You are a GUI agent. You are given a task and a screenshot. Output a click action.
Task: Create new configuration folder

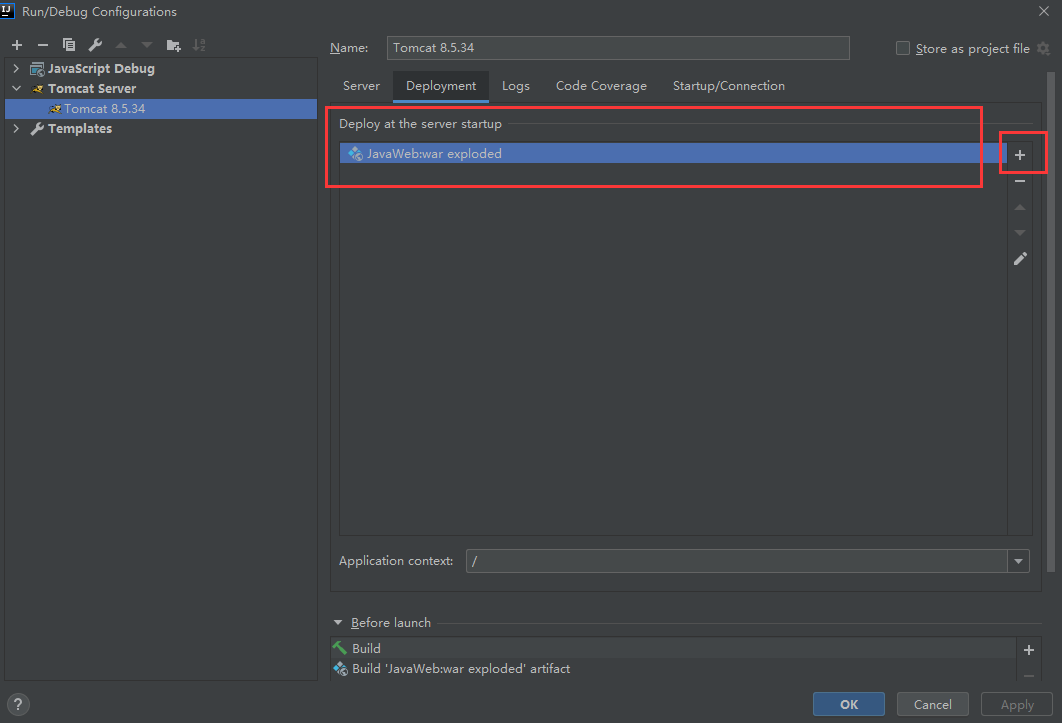pyautogui.click(x=173, y=45)
